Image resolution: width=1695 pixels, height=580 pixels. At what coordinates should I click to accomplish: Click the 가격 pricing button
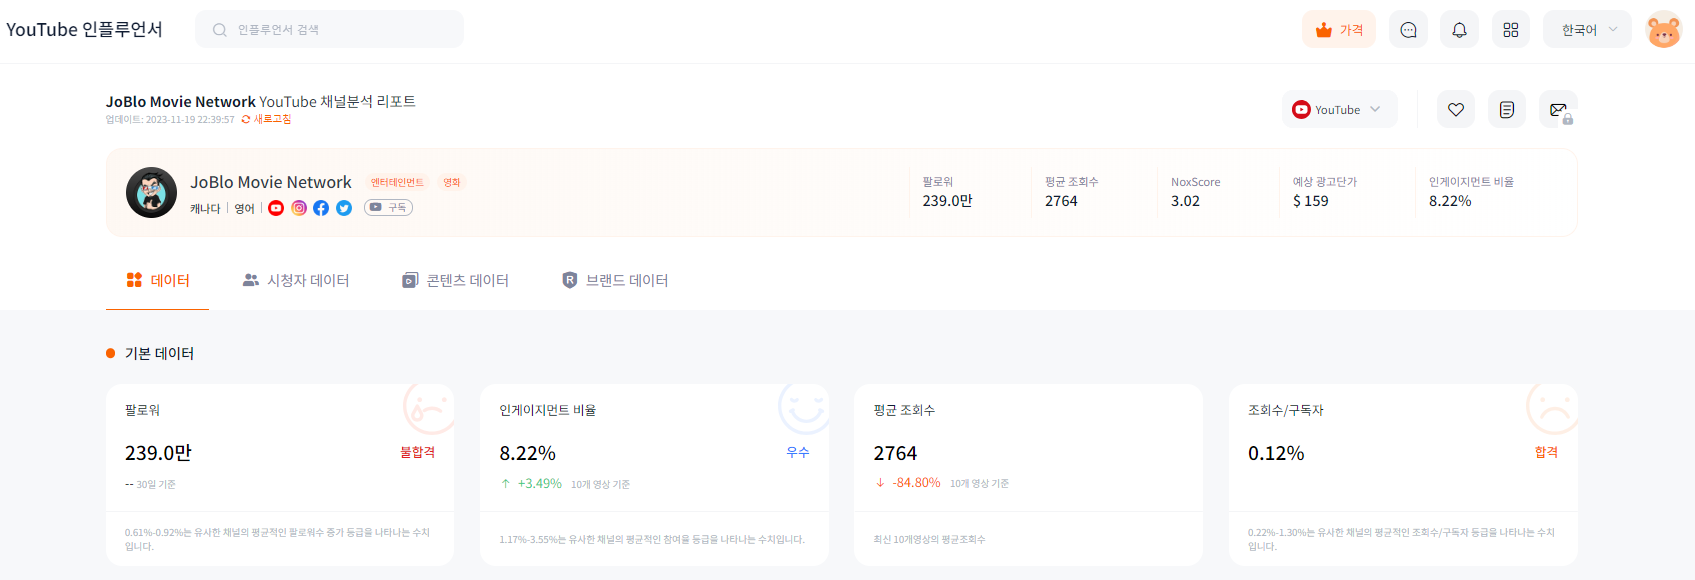1339,30
